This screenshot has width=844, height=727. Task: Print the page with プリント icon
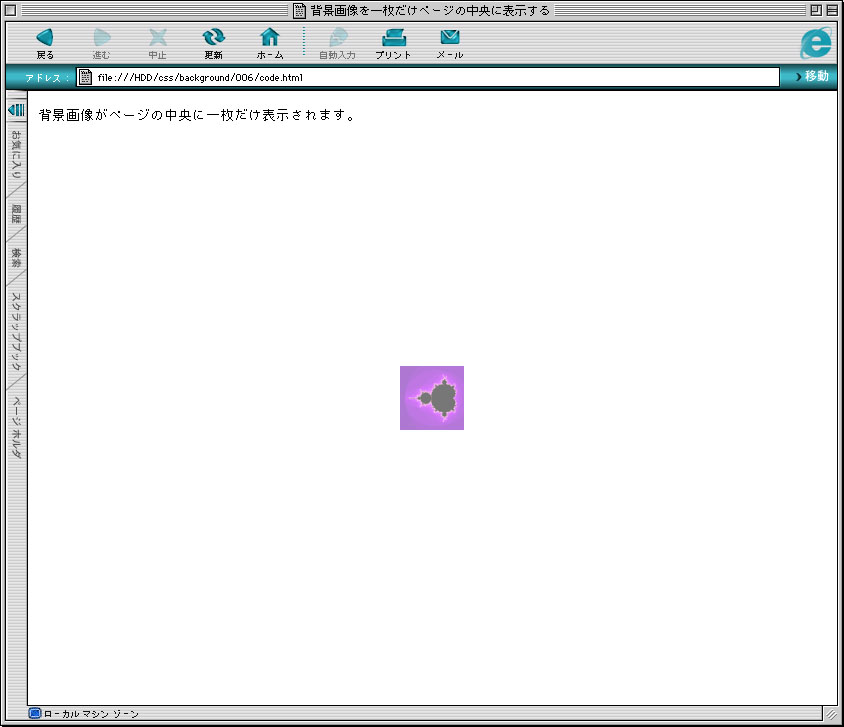[393, 39]
